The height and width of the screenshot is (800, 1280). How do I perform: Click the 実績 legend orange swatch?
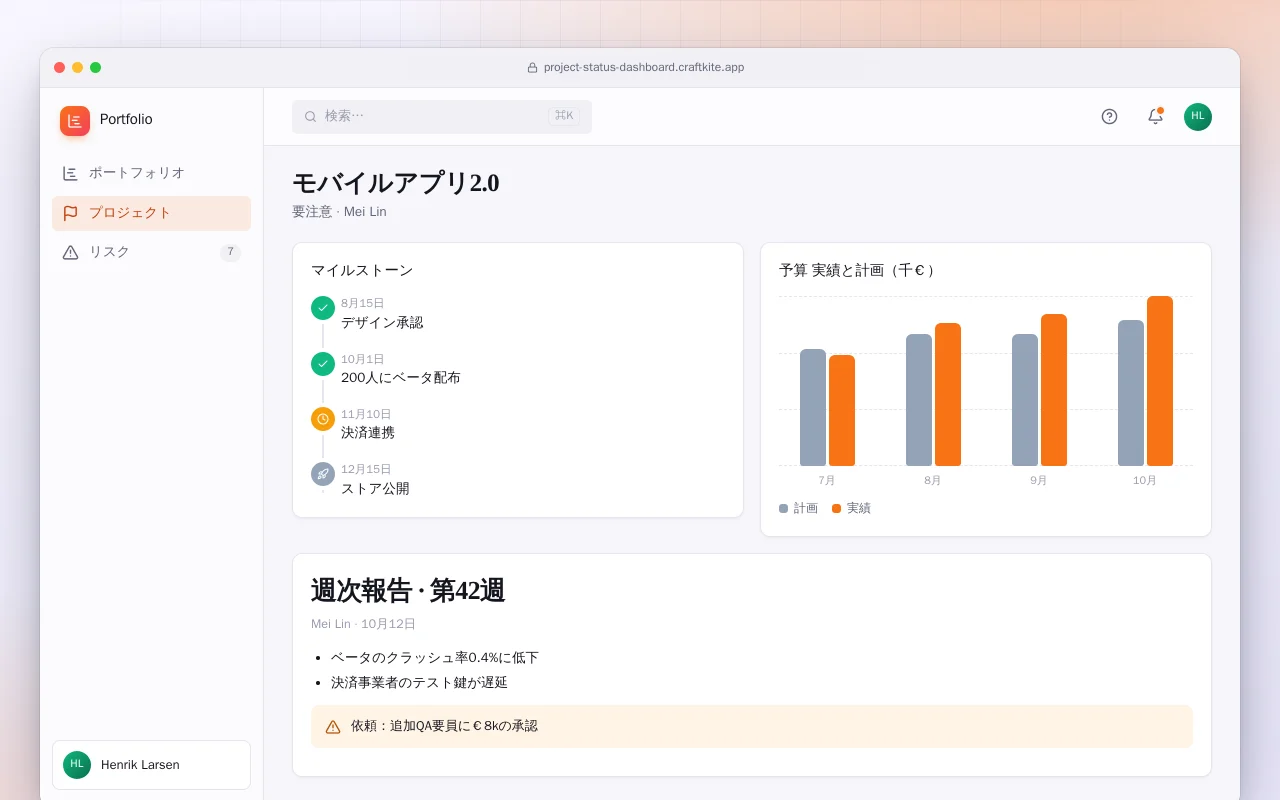836,509
